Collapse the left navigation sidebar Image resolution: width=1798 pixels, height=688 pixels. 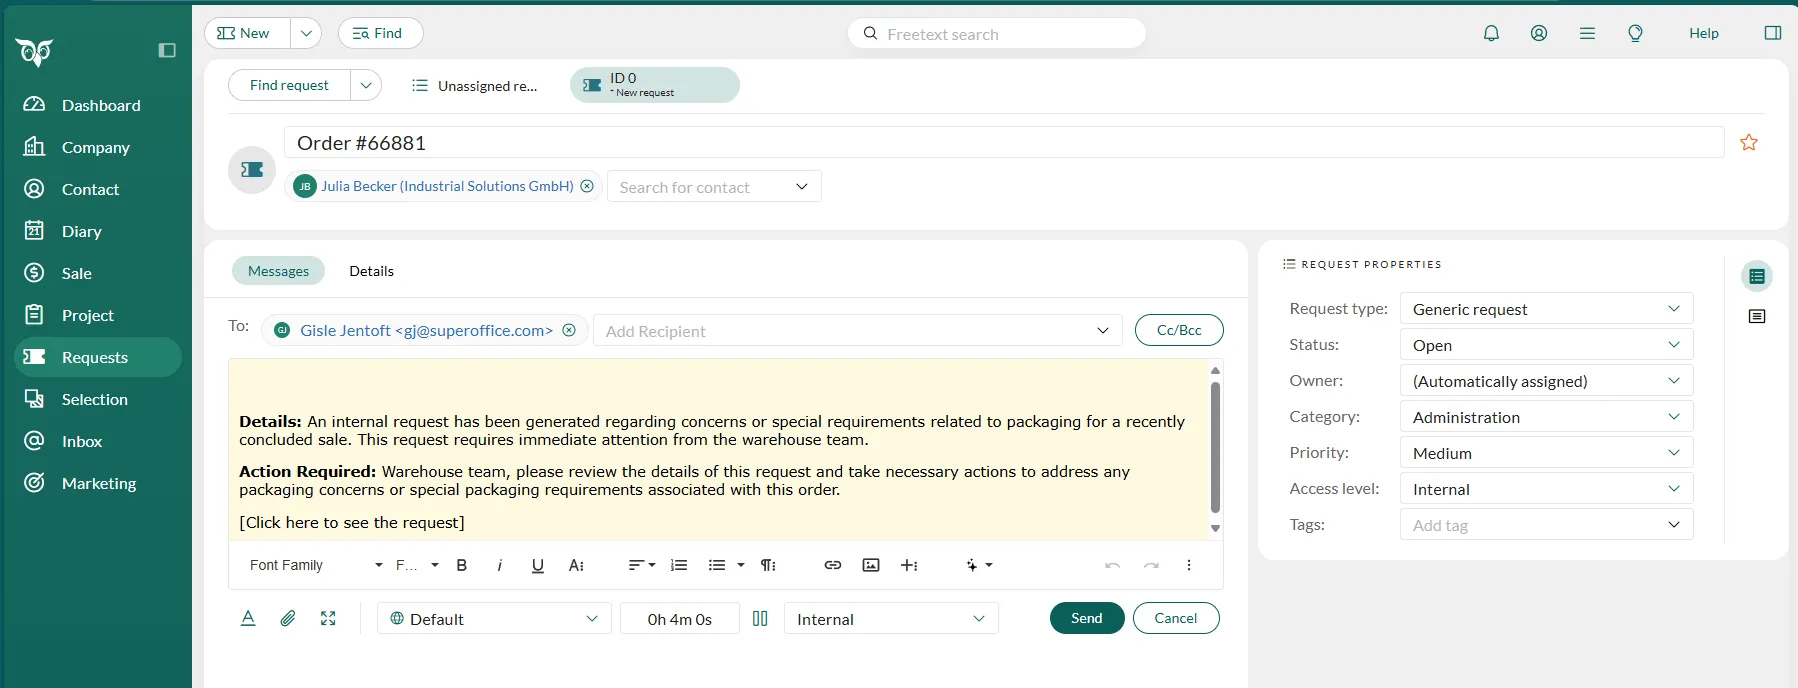click(167, 50)
